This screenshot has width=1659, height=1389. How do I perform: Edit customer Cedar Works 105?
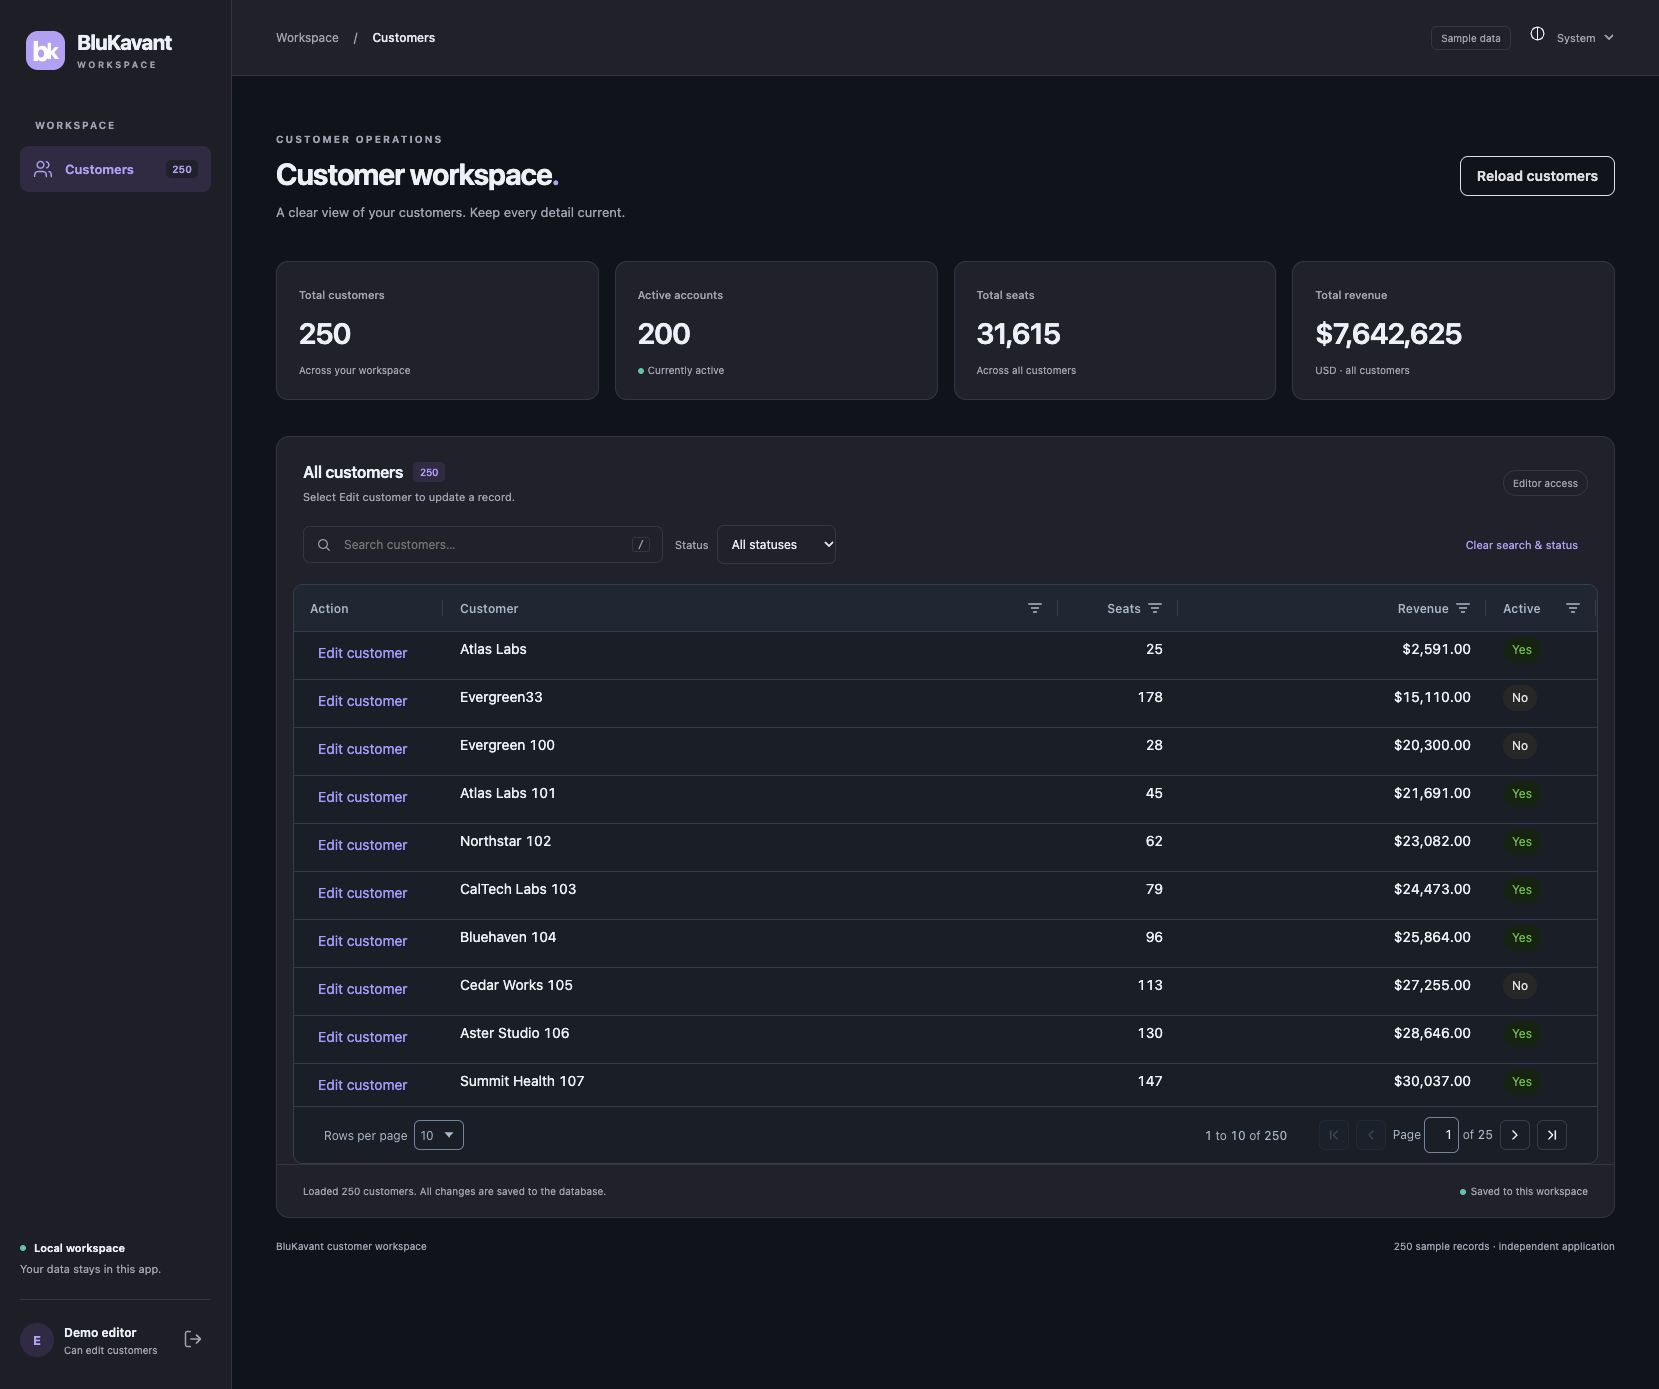point(362,989)
